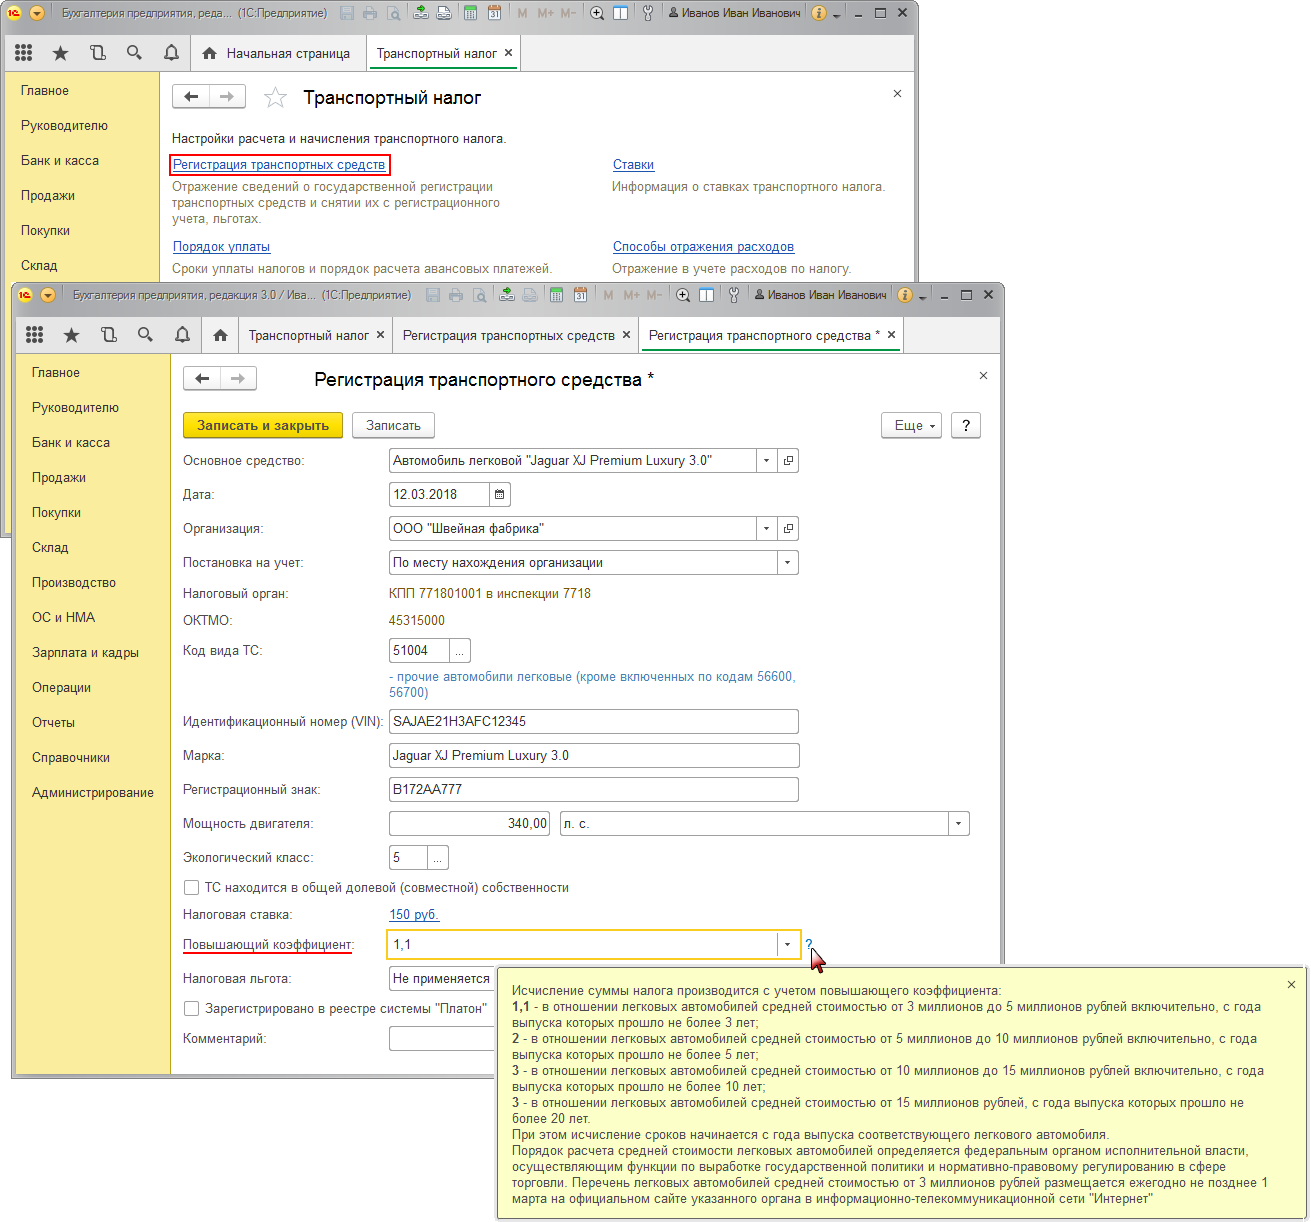Screen dimensions: 1311x1222
Task: Close the yellow tooltip popup
Action: 1291,984
